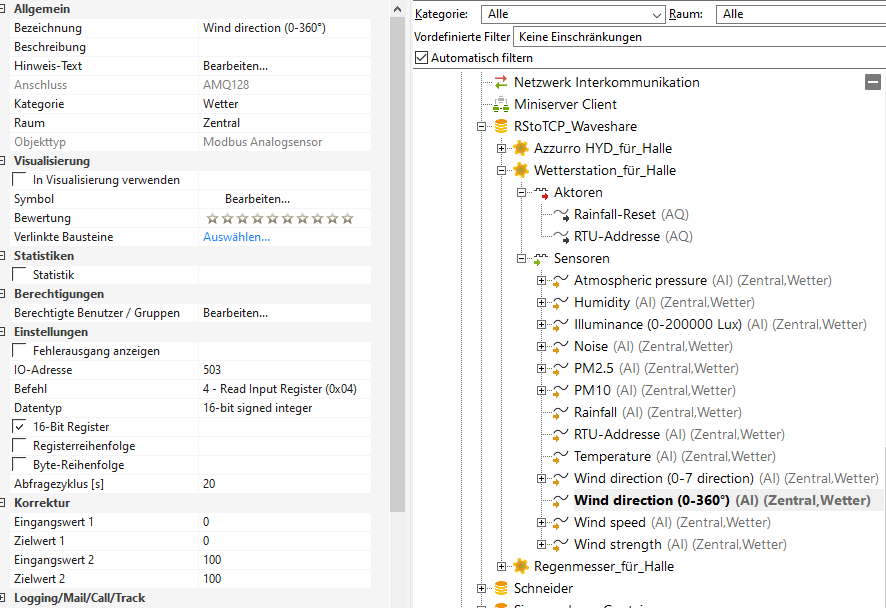Image resolution: width=886 pixels, height=608 pixels.
Task: Expand the Regenmesser_für_Halle node
Action: 501,566
